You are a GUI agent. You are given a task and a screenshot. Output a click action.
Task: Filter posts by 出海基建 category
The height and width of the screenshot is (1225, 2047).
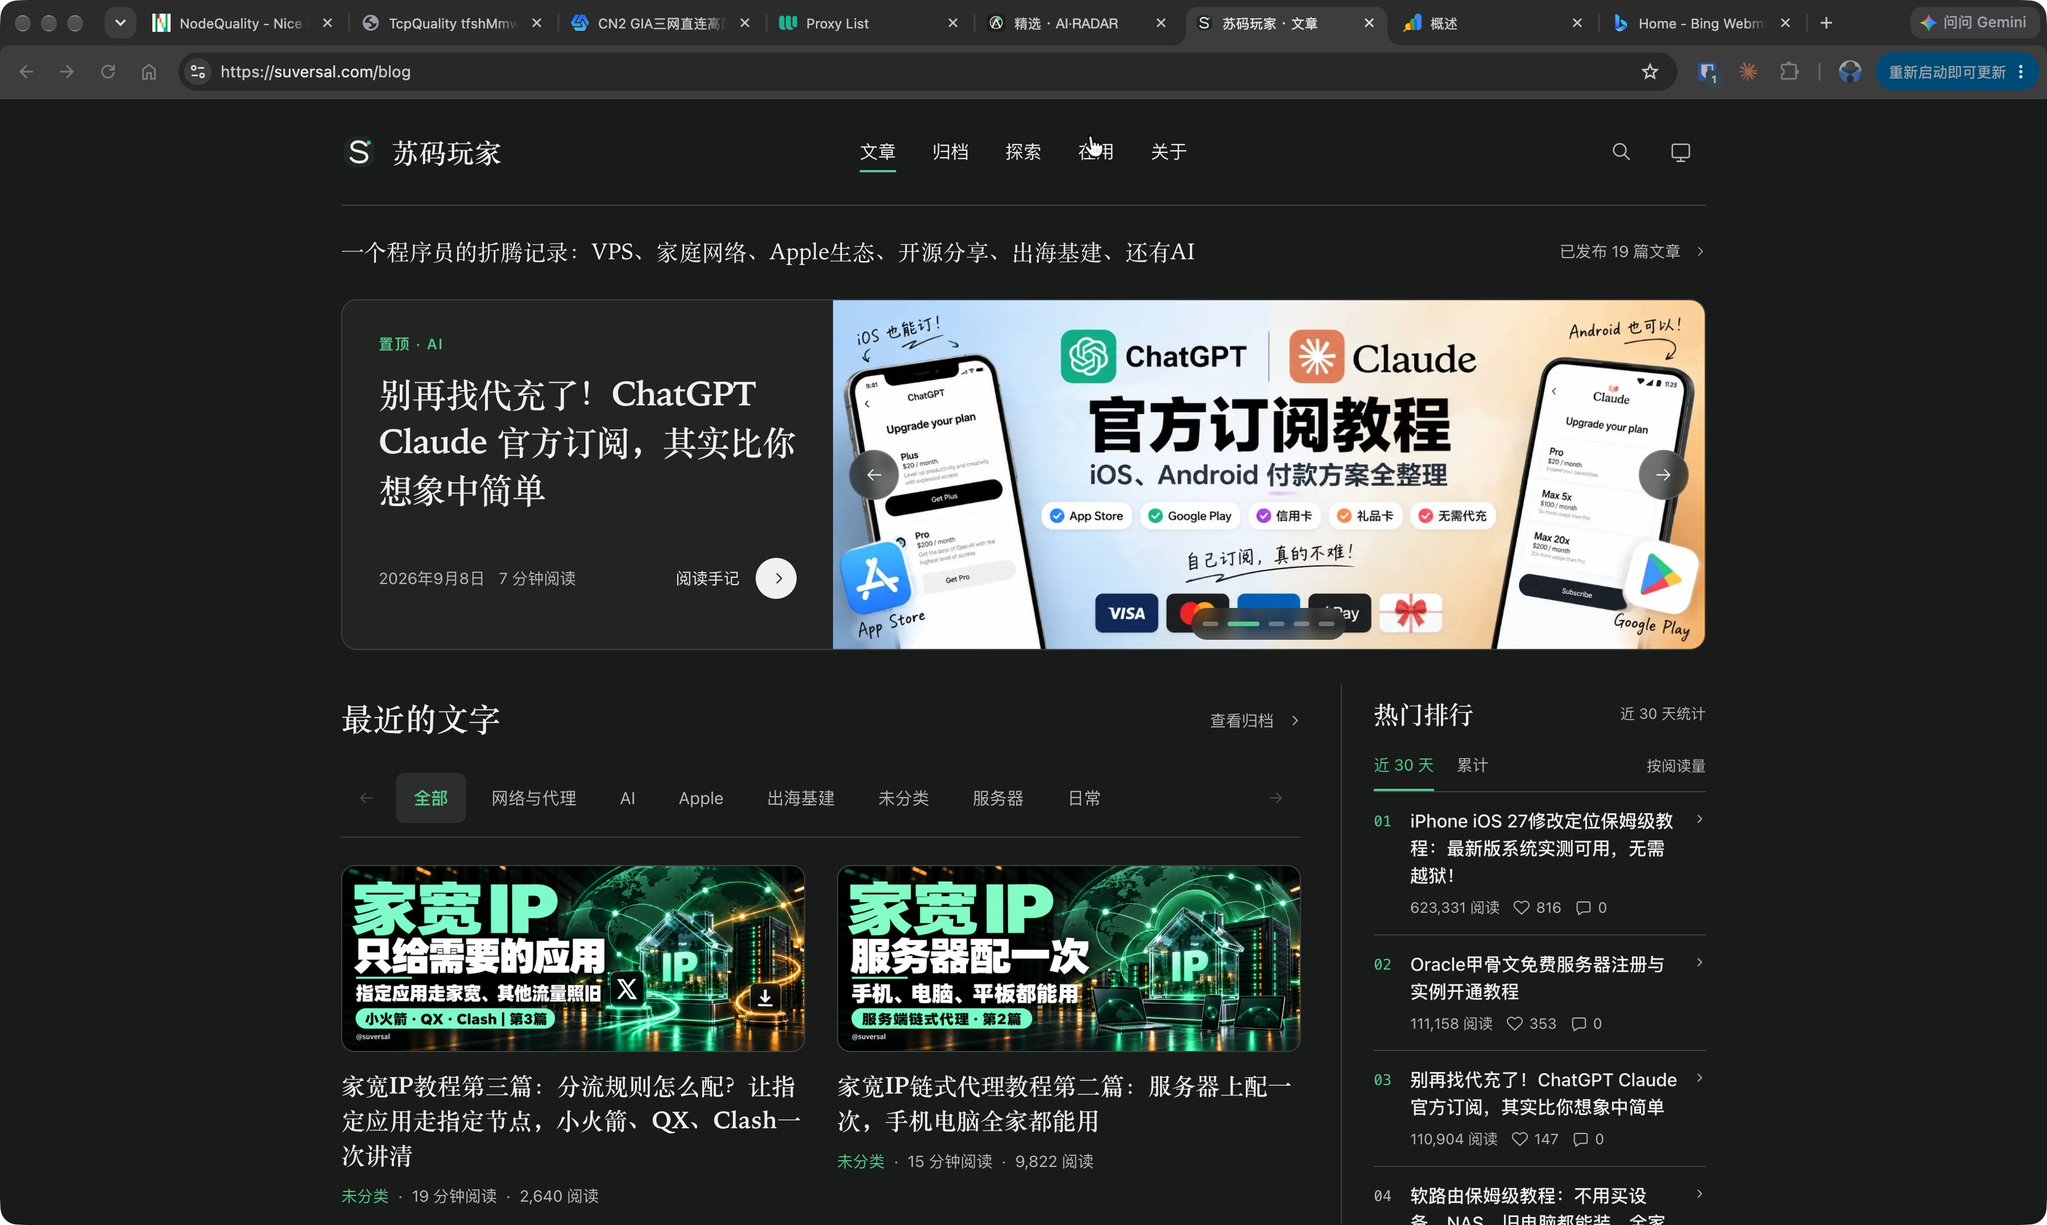(x=801, y=798)
